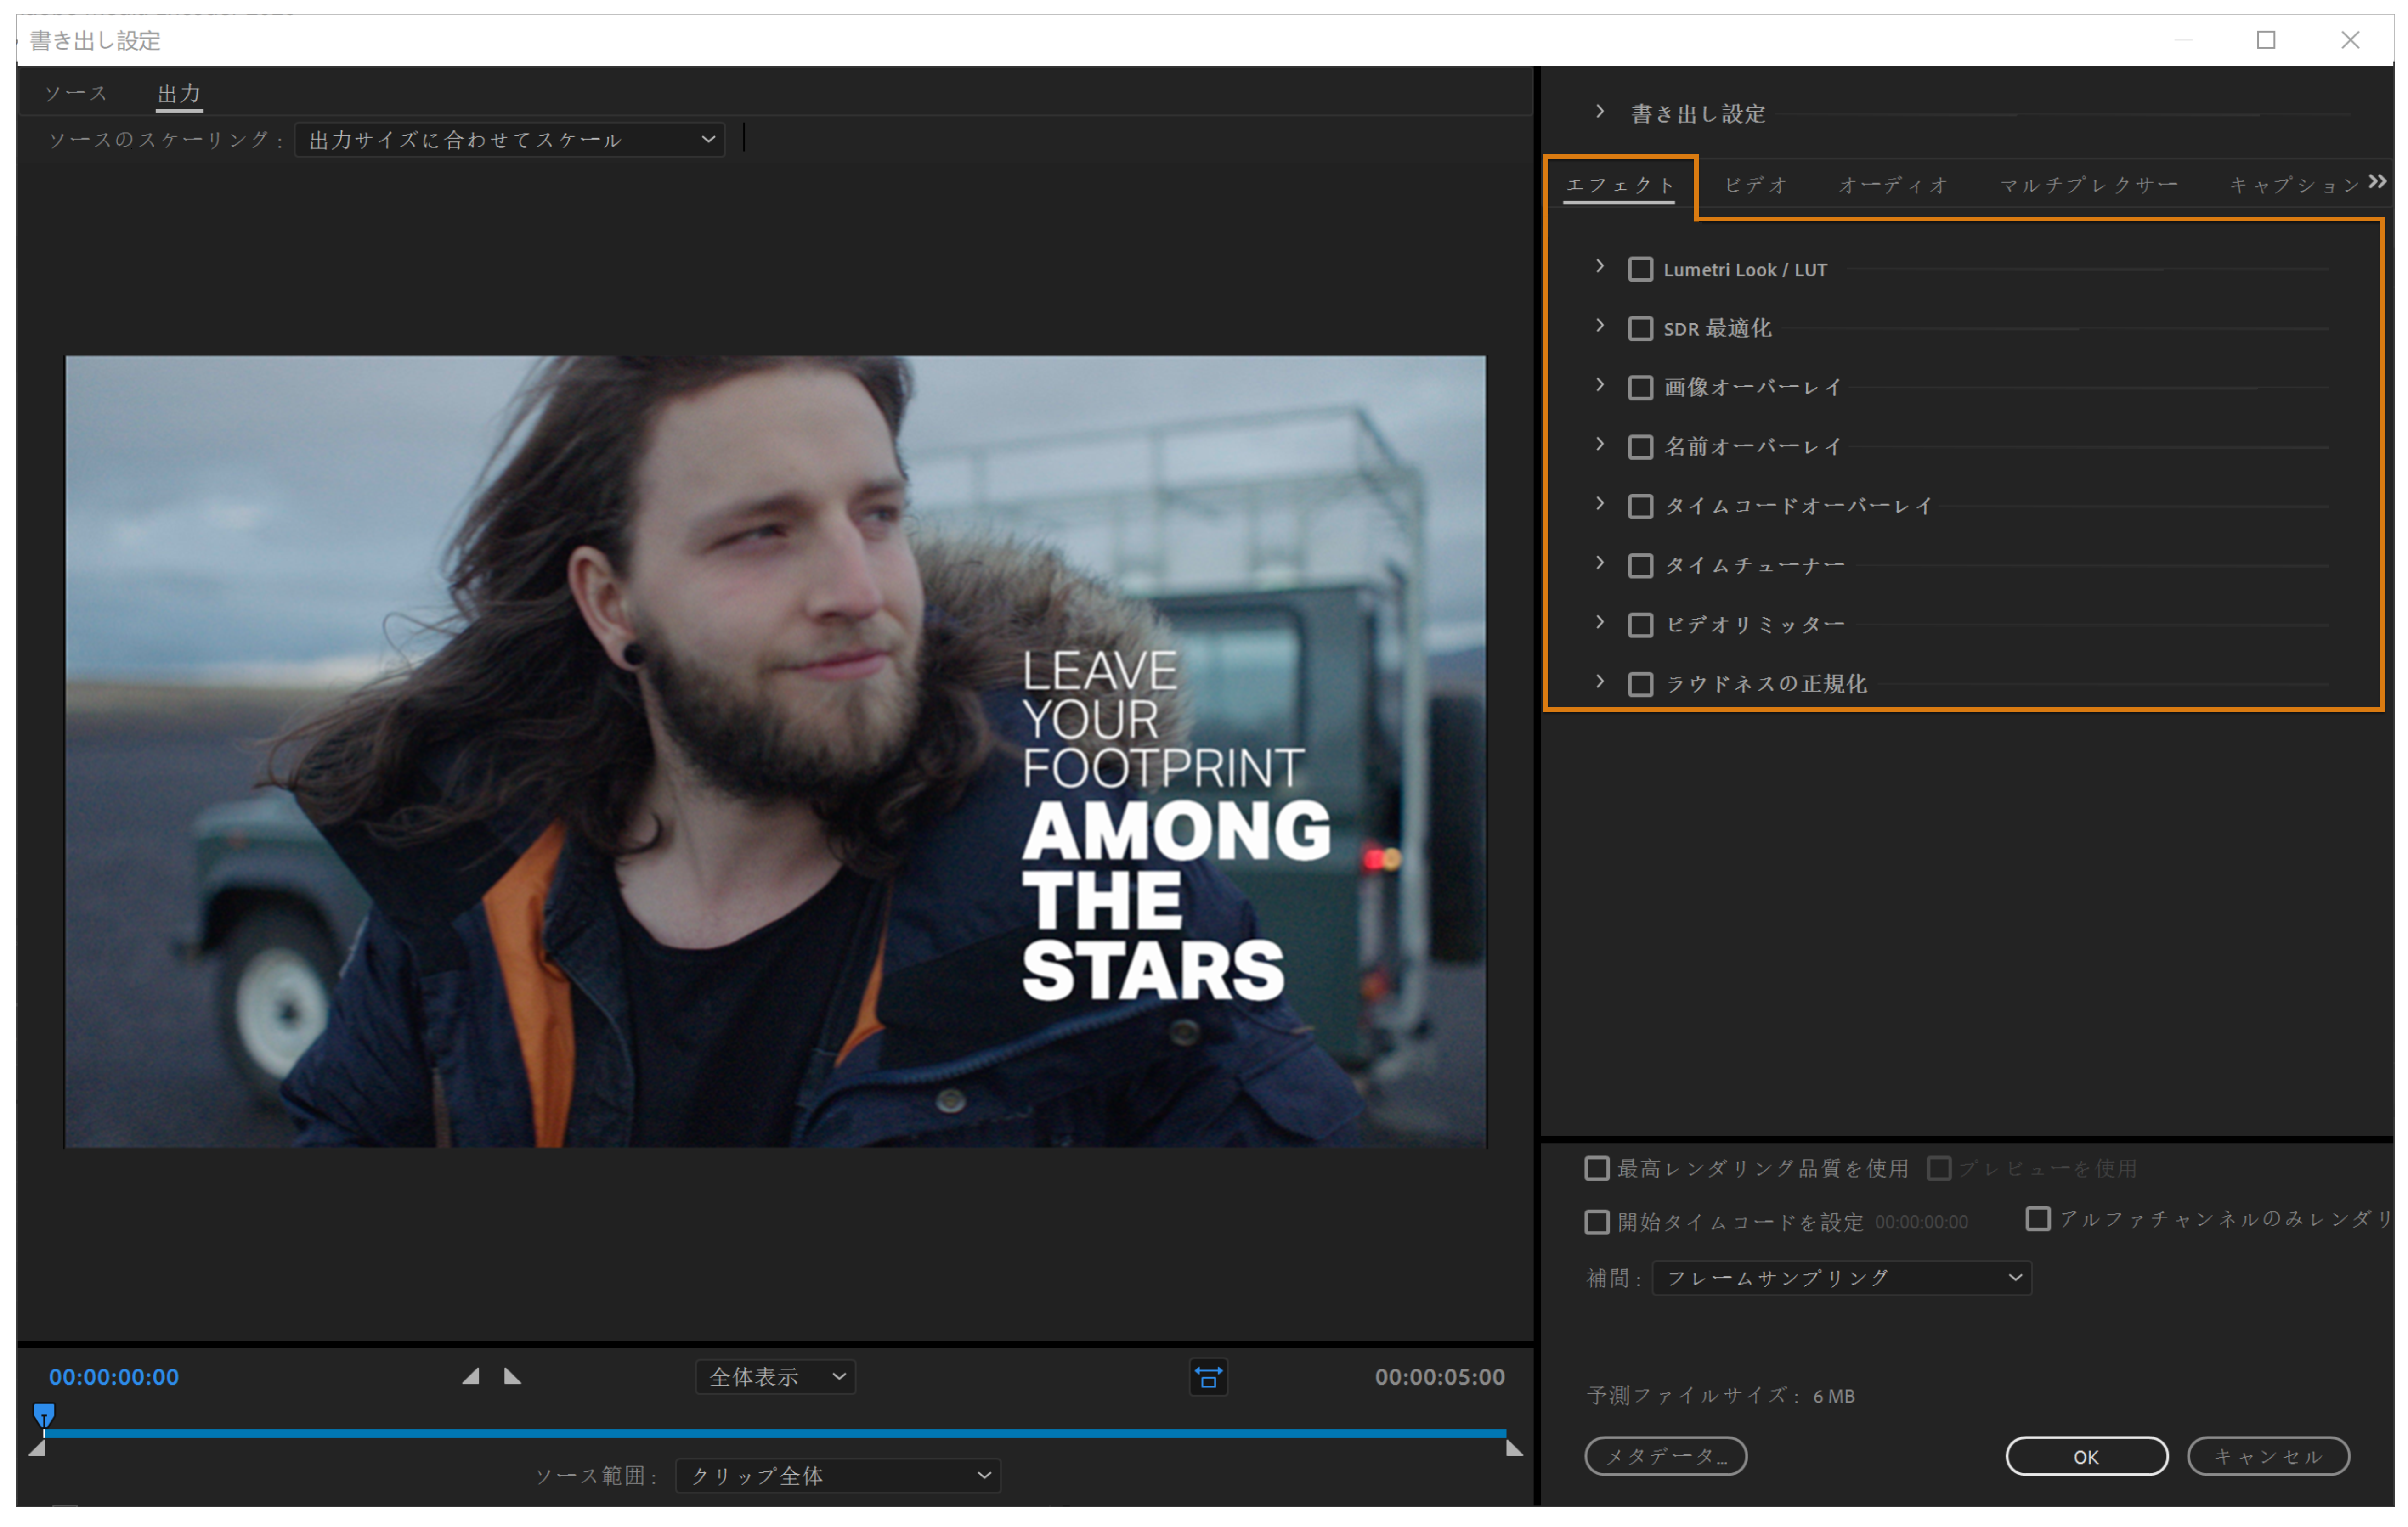Click the double-arrow overflow tabs icon
2408x1527 pixels.
[2377, 182]
